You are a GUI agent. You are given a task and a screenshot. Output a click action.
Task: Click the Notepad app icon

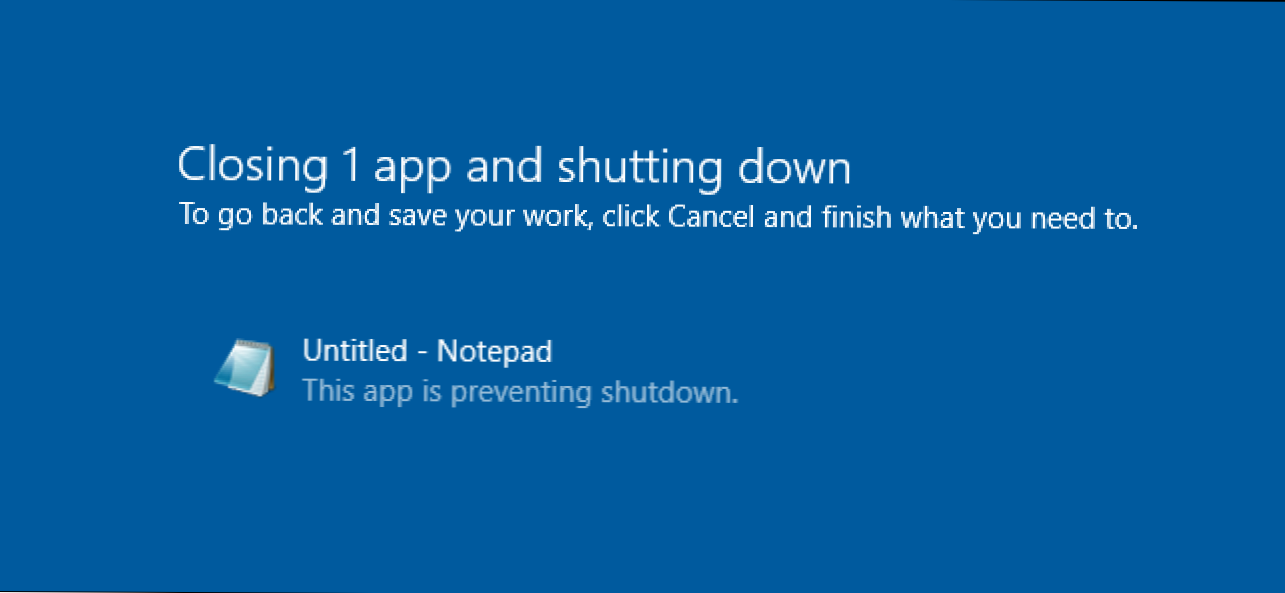(243, 367)
